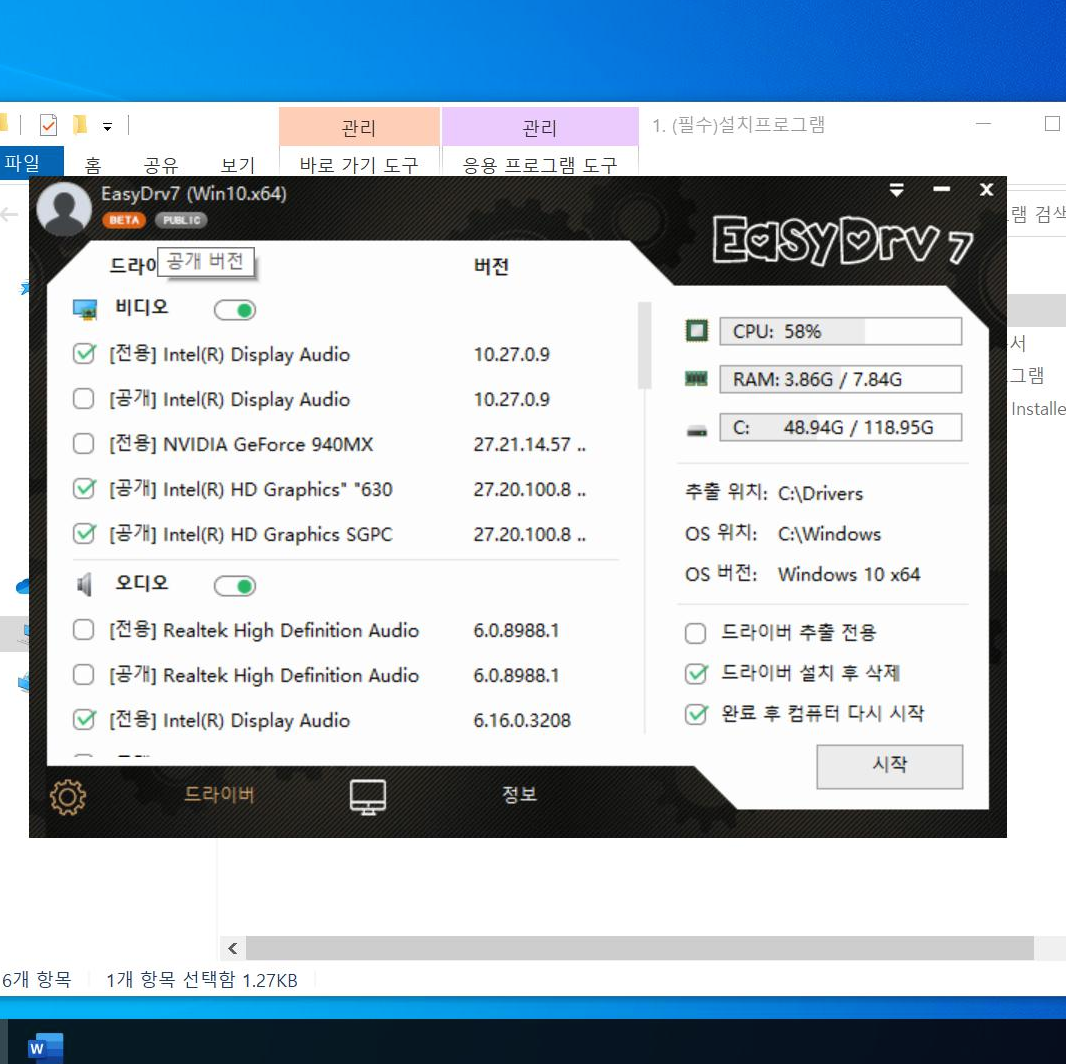Switch to the 정보 tab
The width and height of the screenshot is (1066, 1064).
(519, 794)
